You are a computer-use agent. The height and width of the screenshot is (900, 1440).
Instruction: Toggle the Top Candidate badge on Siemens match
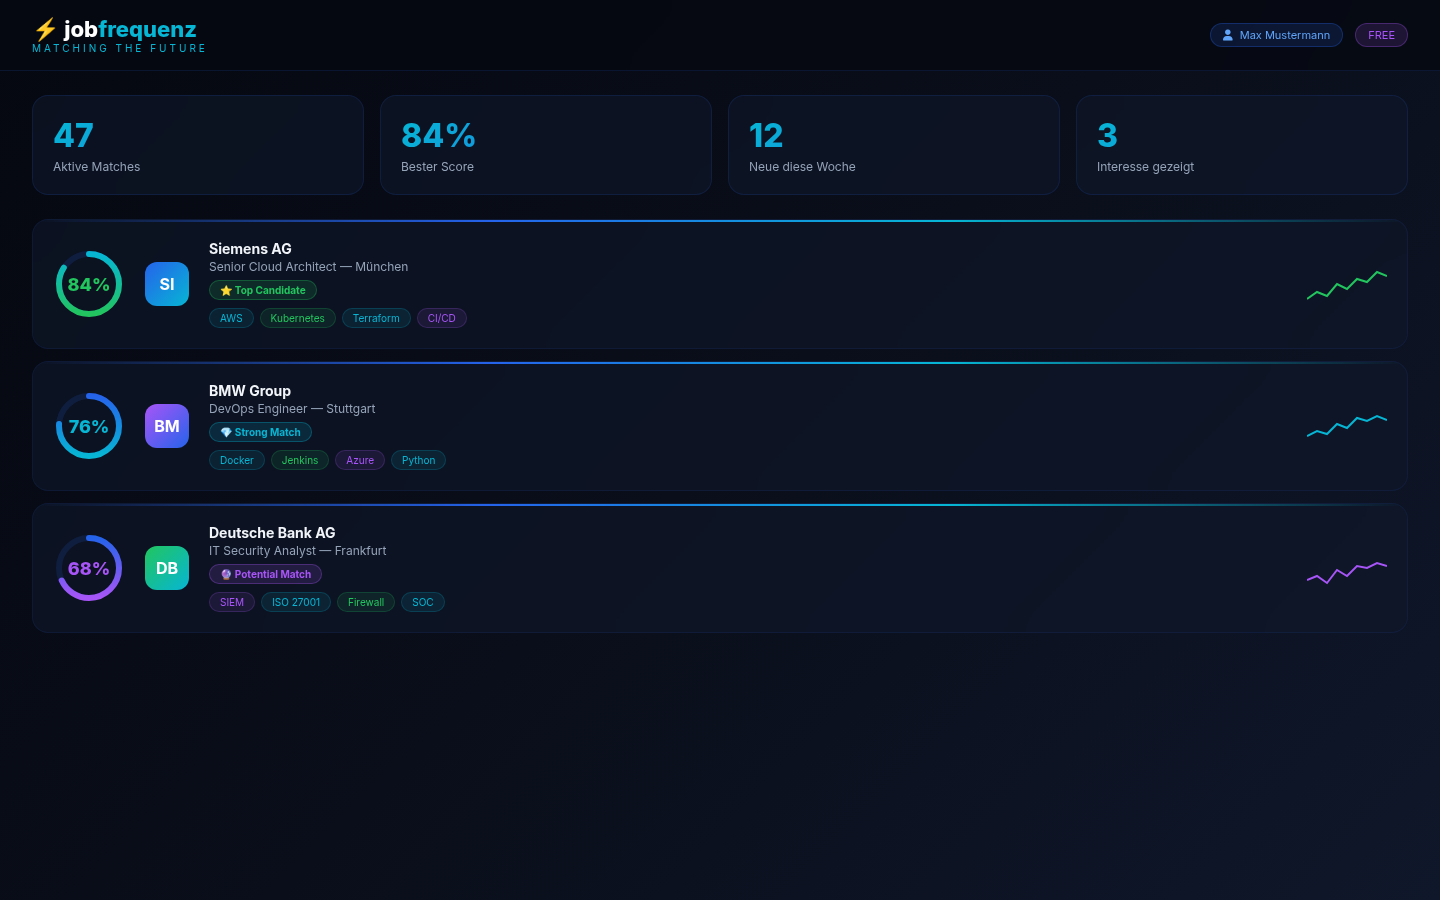pyautogui.click(x=263, y=290)
